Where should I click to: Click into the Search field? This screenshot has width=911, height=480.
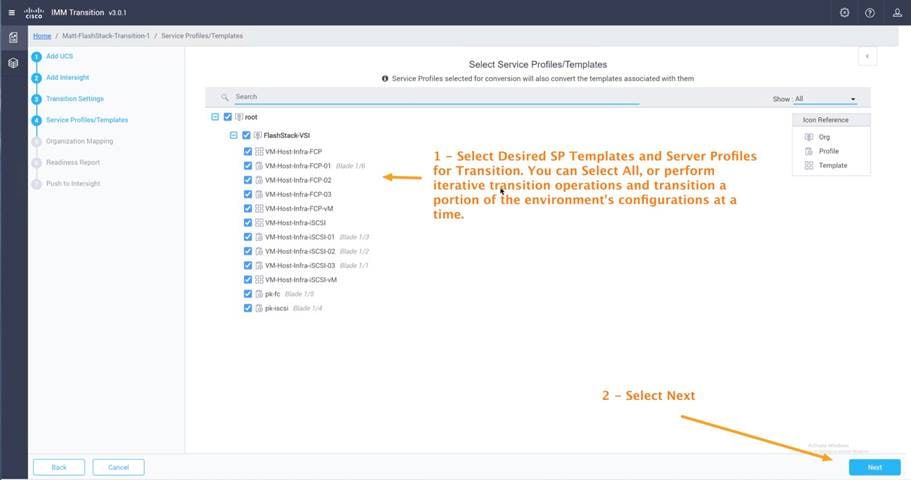pyautogui.click(x=437, y=97)
